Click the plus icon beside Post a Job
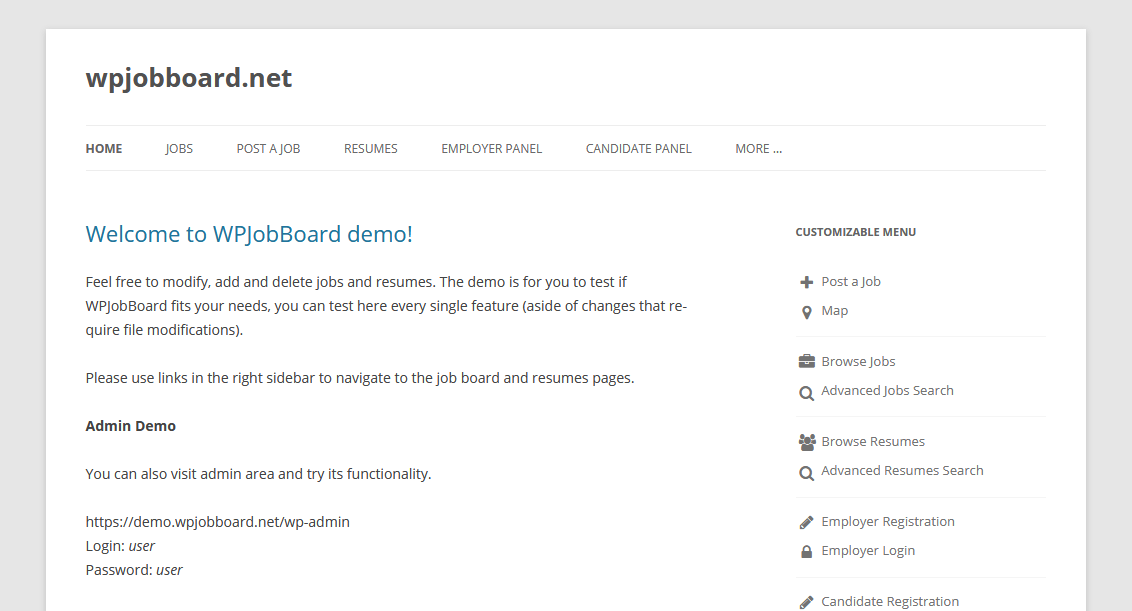The width and height of the screenshot is (1132, 611). 806,282
